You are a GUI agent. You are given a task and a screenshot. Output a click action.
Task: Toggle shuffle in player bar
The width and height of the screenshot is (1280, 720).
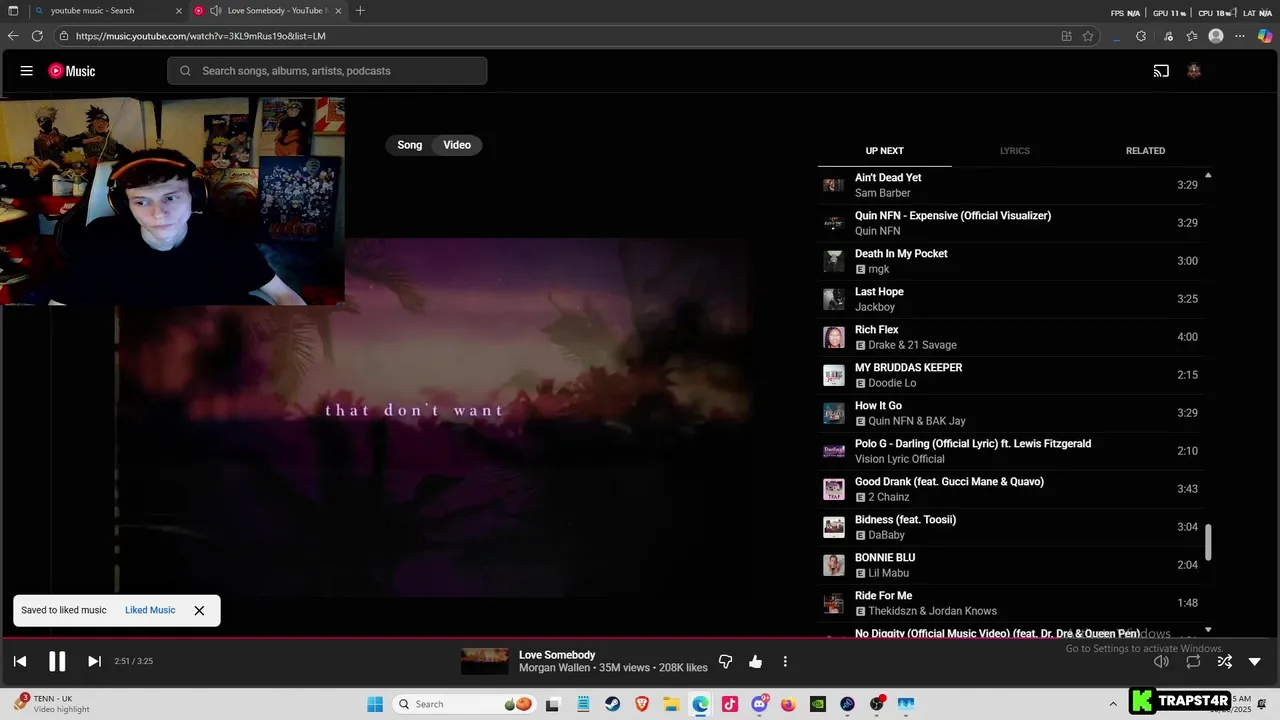[1224, 661]
